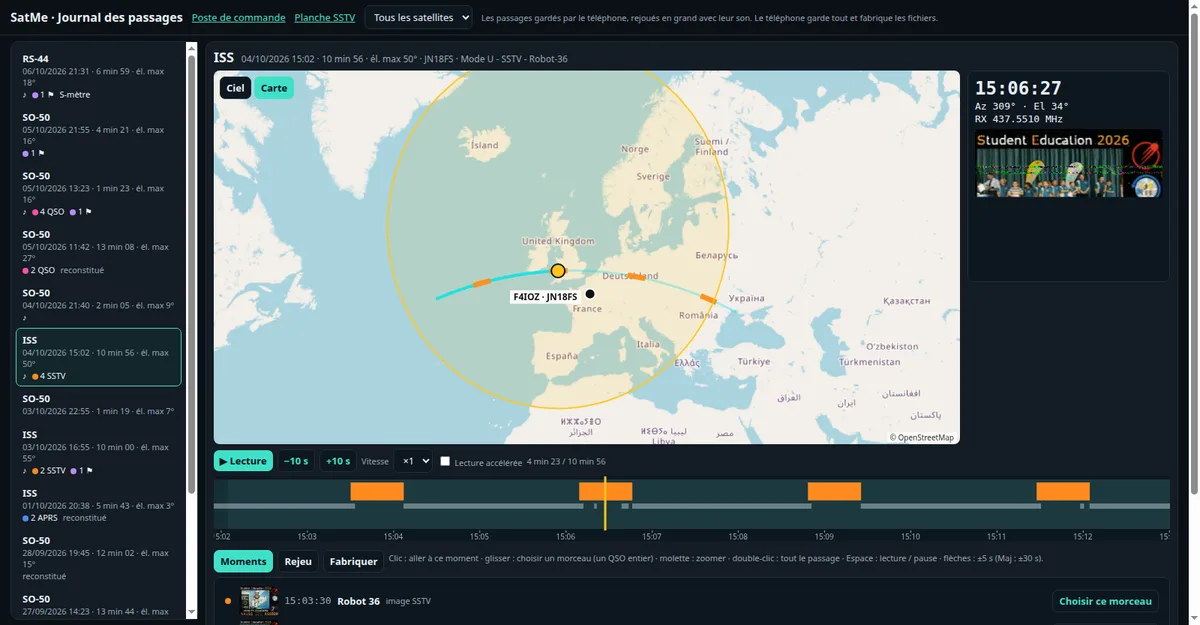The width and height of the screenshot is (1200, 625).
Task: Click the orange dot beside 15:03:30 Robot 36
Action: (228, 601)
